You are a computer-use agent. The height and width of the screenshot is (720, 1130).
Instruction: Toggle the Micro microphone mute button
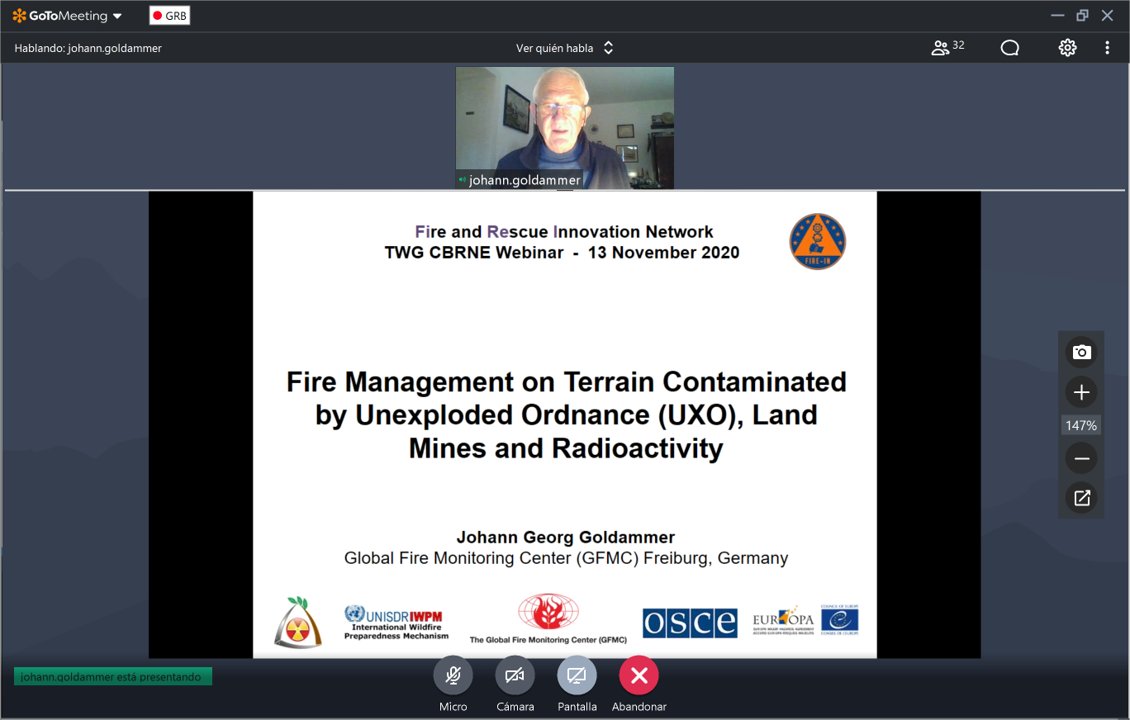tap(453, 676)
